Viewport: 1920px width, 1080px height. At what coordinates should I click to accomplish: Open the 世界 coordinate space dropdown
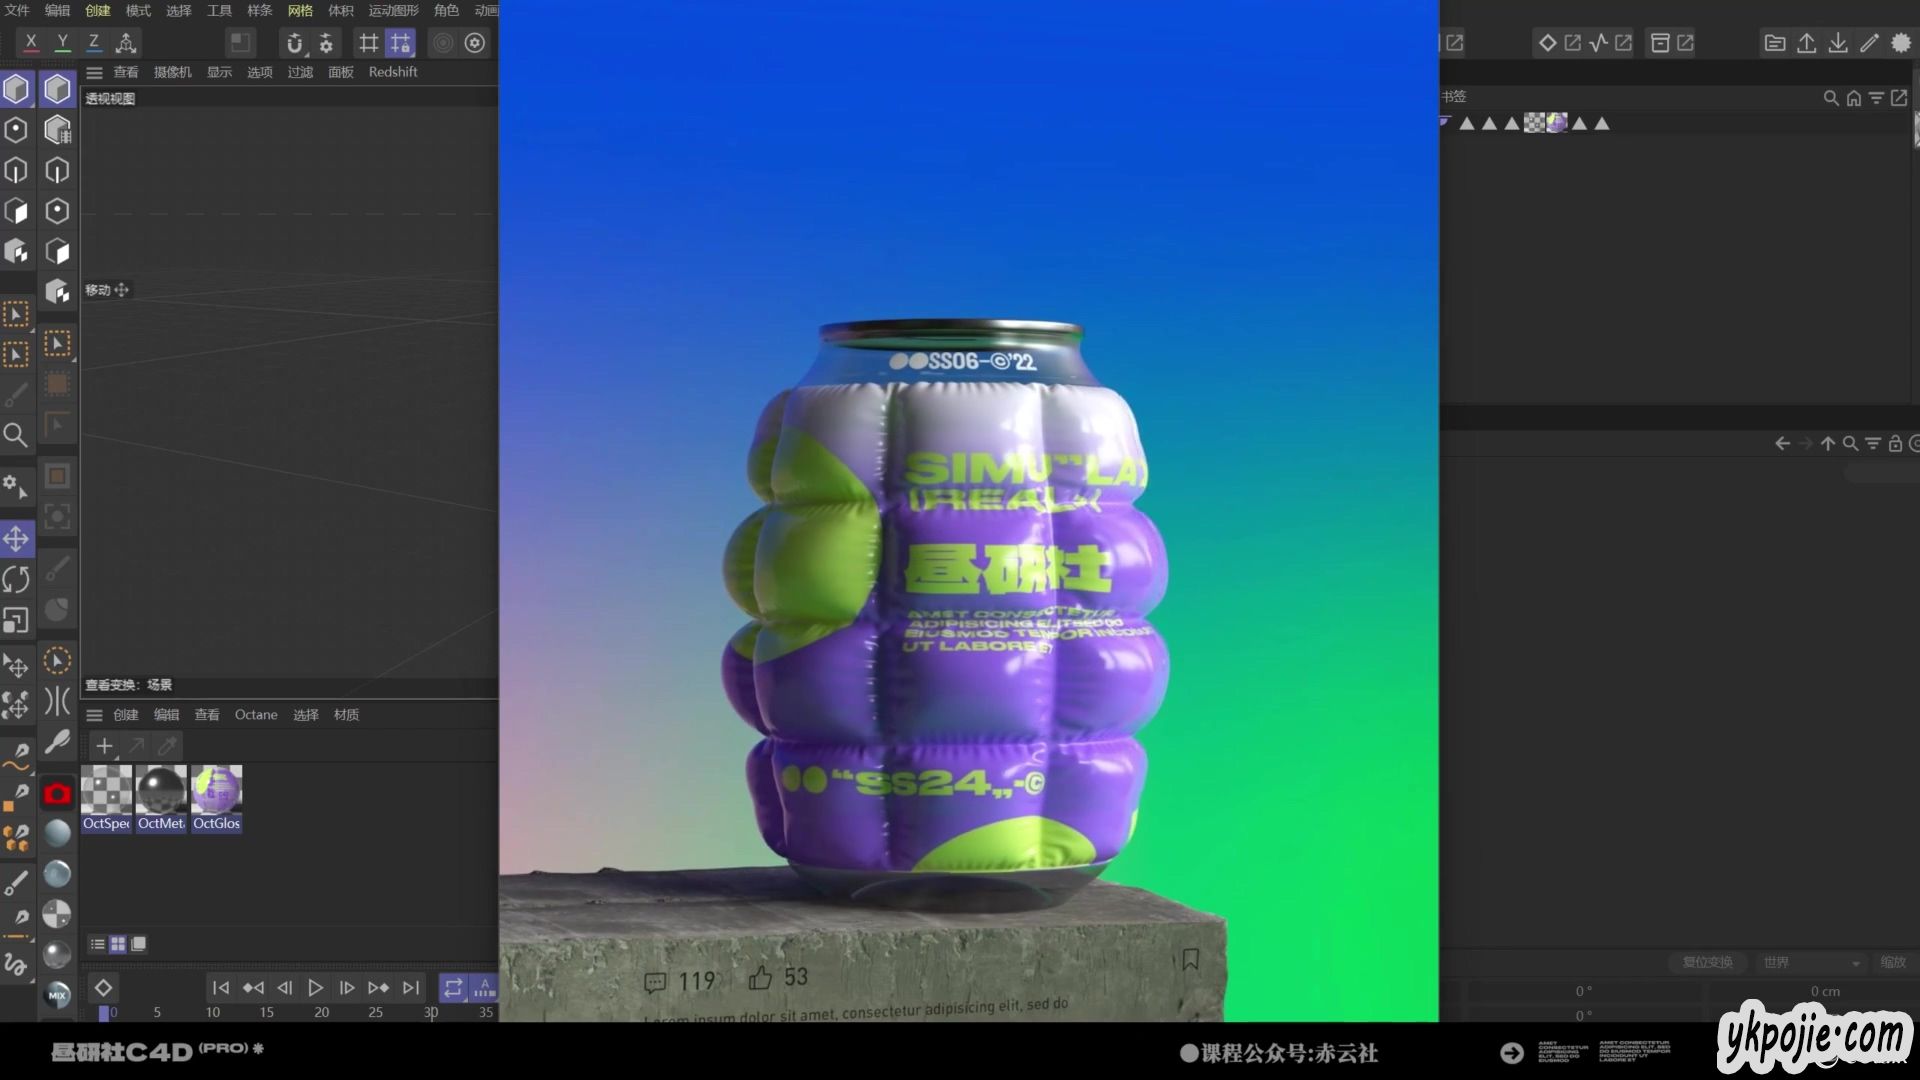tap(1811, 963)
